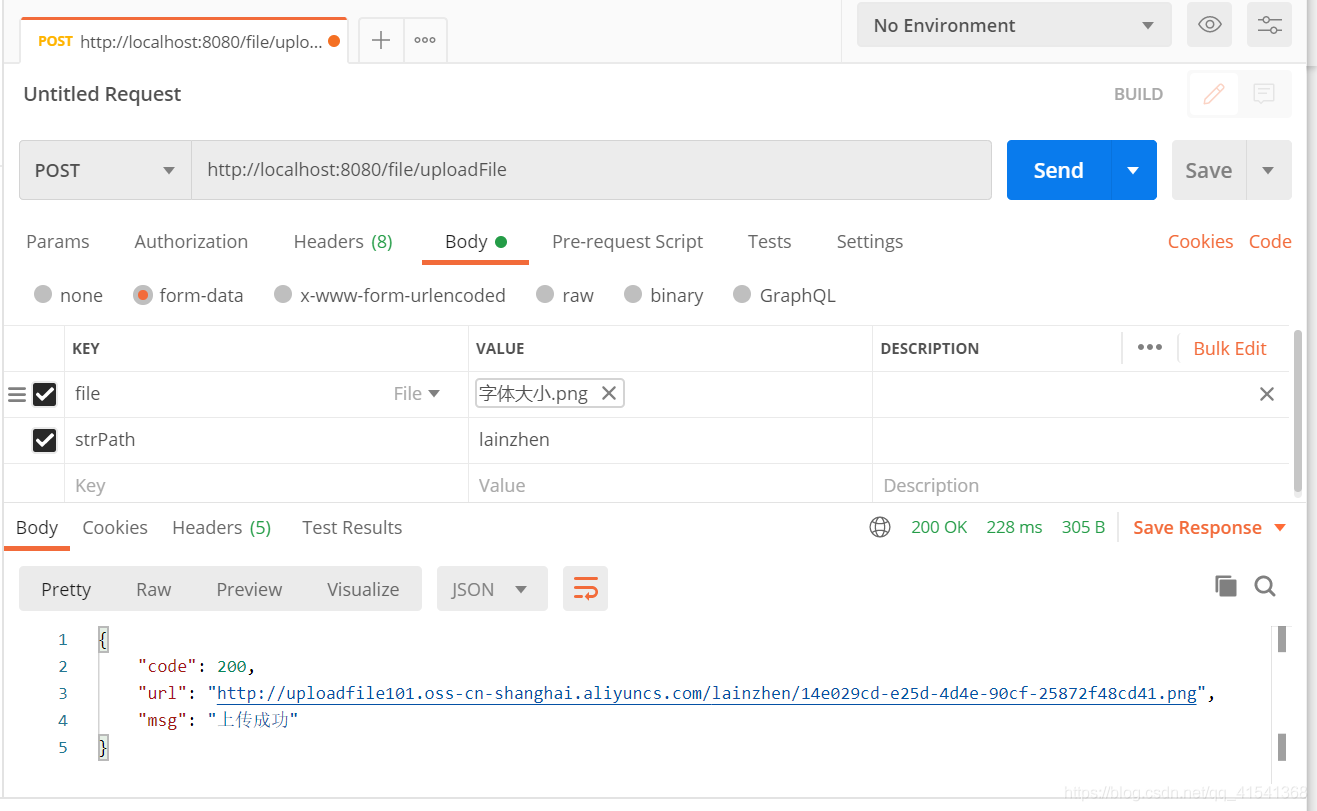Expand the Save Response dropdown

click(x=1281, y=527)
